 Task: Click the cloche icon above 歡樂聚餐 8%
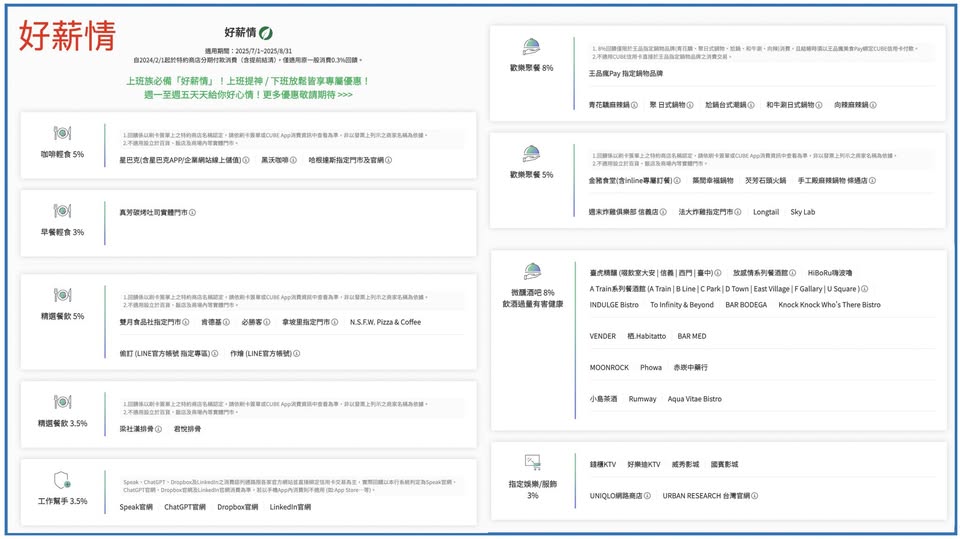532,48
